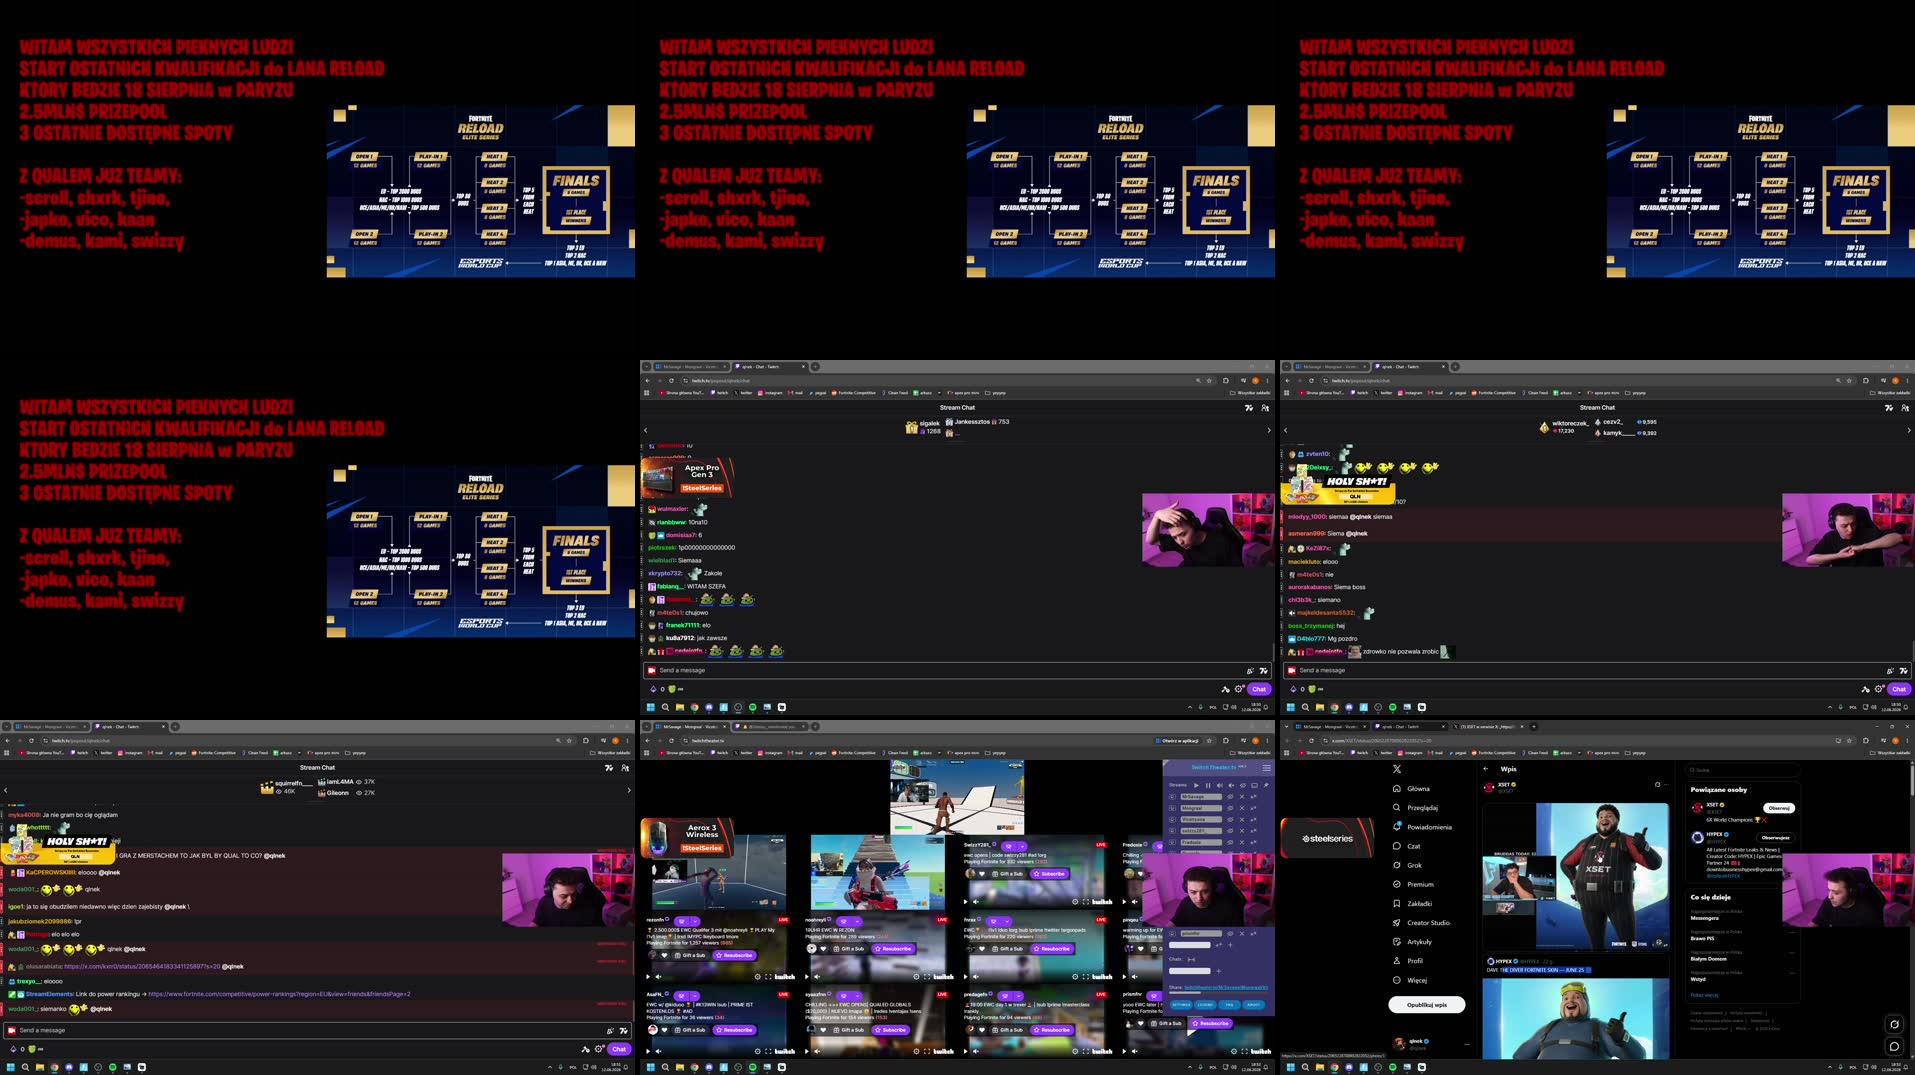Open chat settings gear in the sigalek chat window
Image resolution: width=1915 pixels, height=1075 pixels.
point(1238,689)
